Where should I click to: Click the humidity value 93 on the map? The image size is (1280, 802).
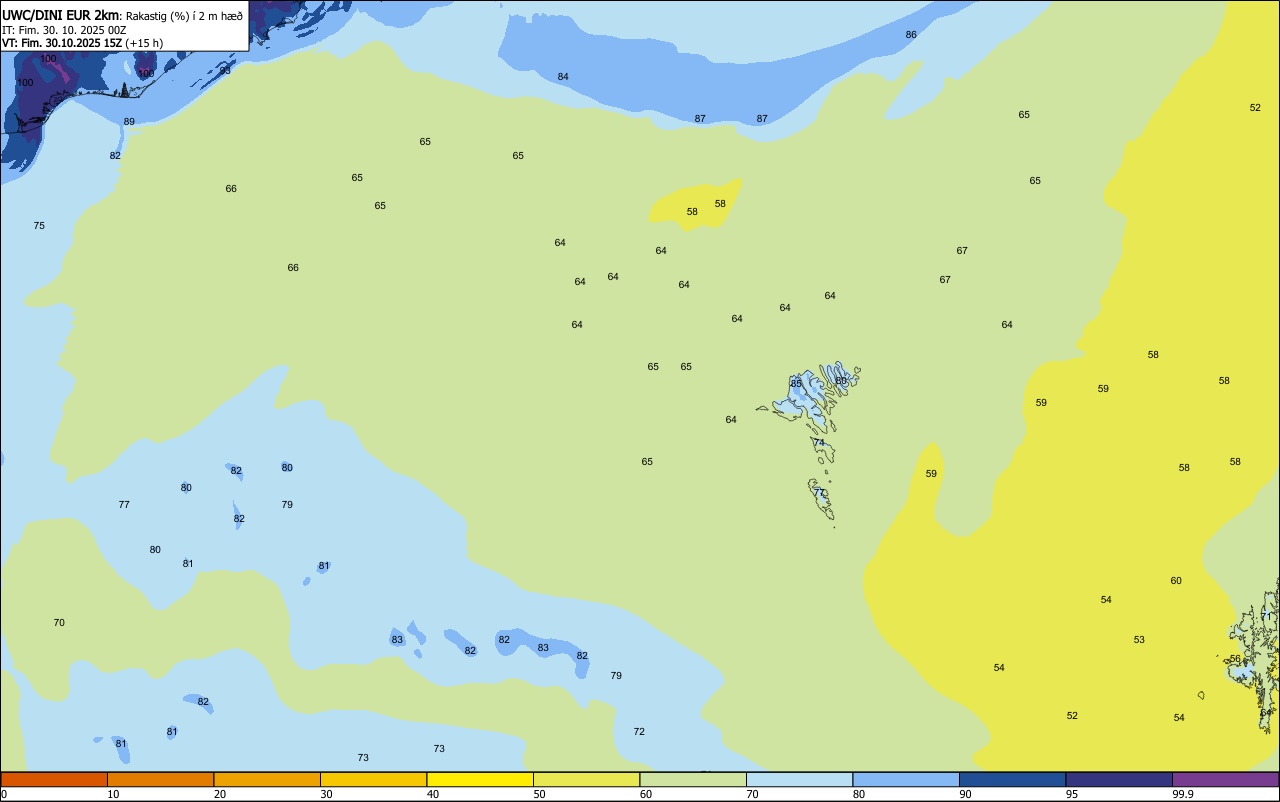tap(225, 71)
